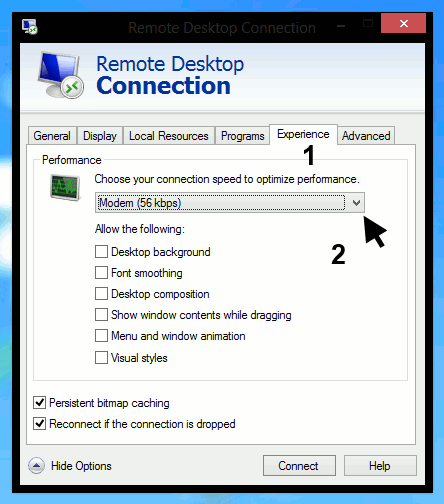Select the Modem (56 kbps) combo box field
Viewport: 444px width, 504px height.
230,203
